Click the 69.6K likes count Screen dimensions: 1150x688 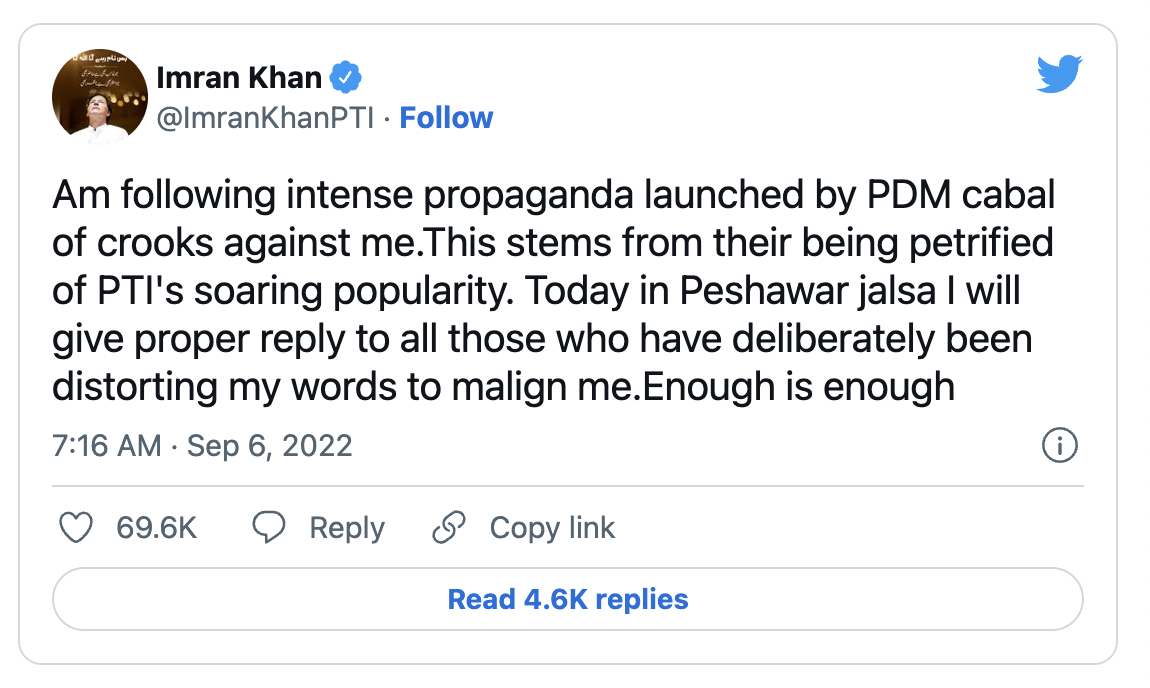point(156,527)
